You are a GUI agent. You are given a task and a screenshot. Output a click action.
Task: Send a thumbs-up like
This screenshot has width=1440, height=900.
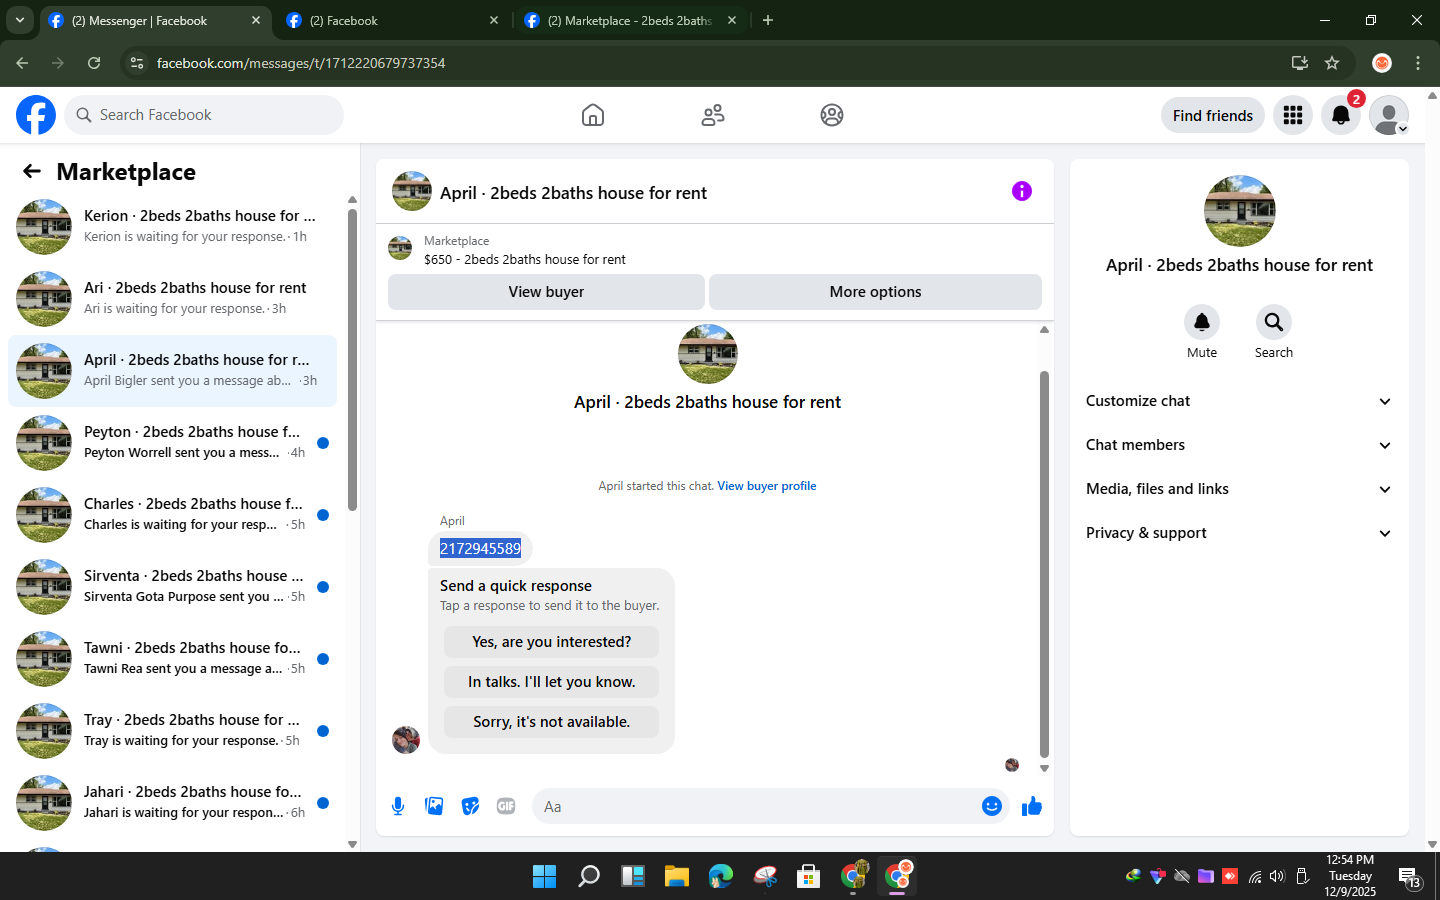tap(1032, 806)
